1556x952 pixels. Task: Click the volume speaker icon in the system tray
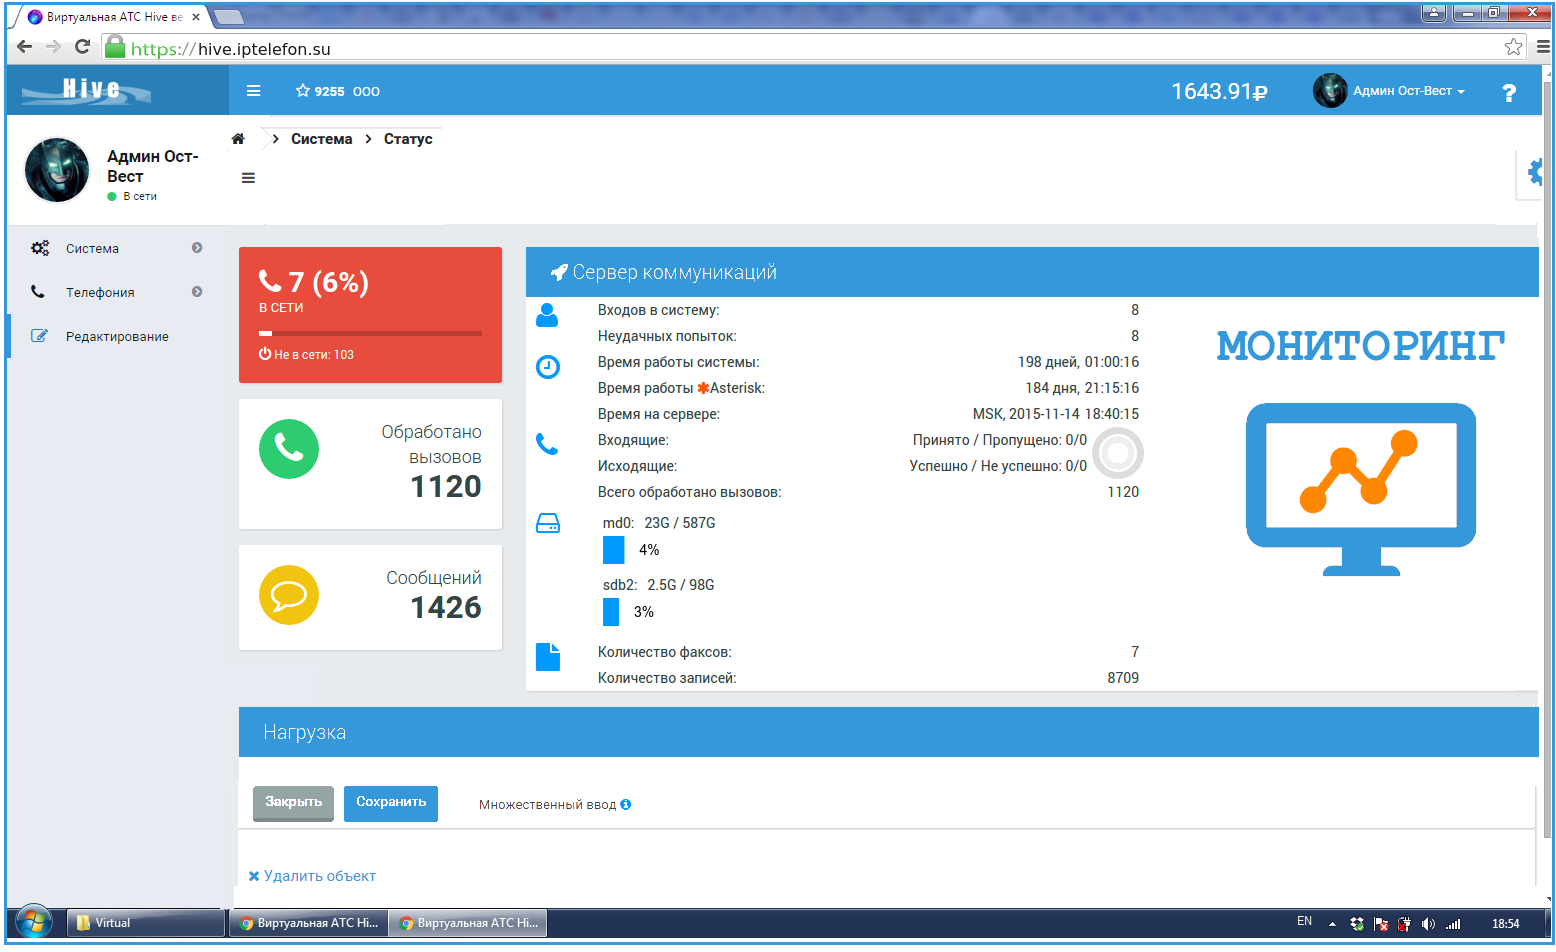click(x=1428, y=924)
